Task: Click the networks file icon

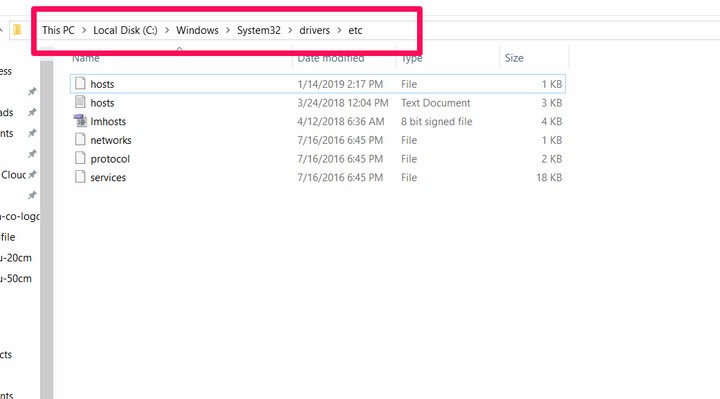Action: click(80, 140)
